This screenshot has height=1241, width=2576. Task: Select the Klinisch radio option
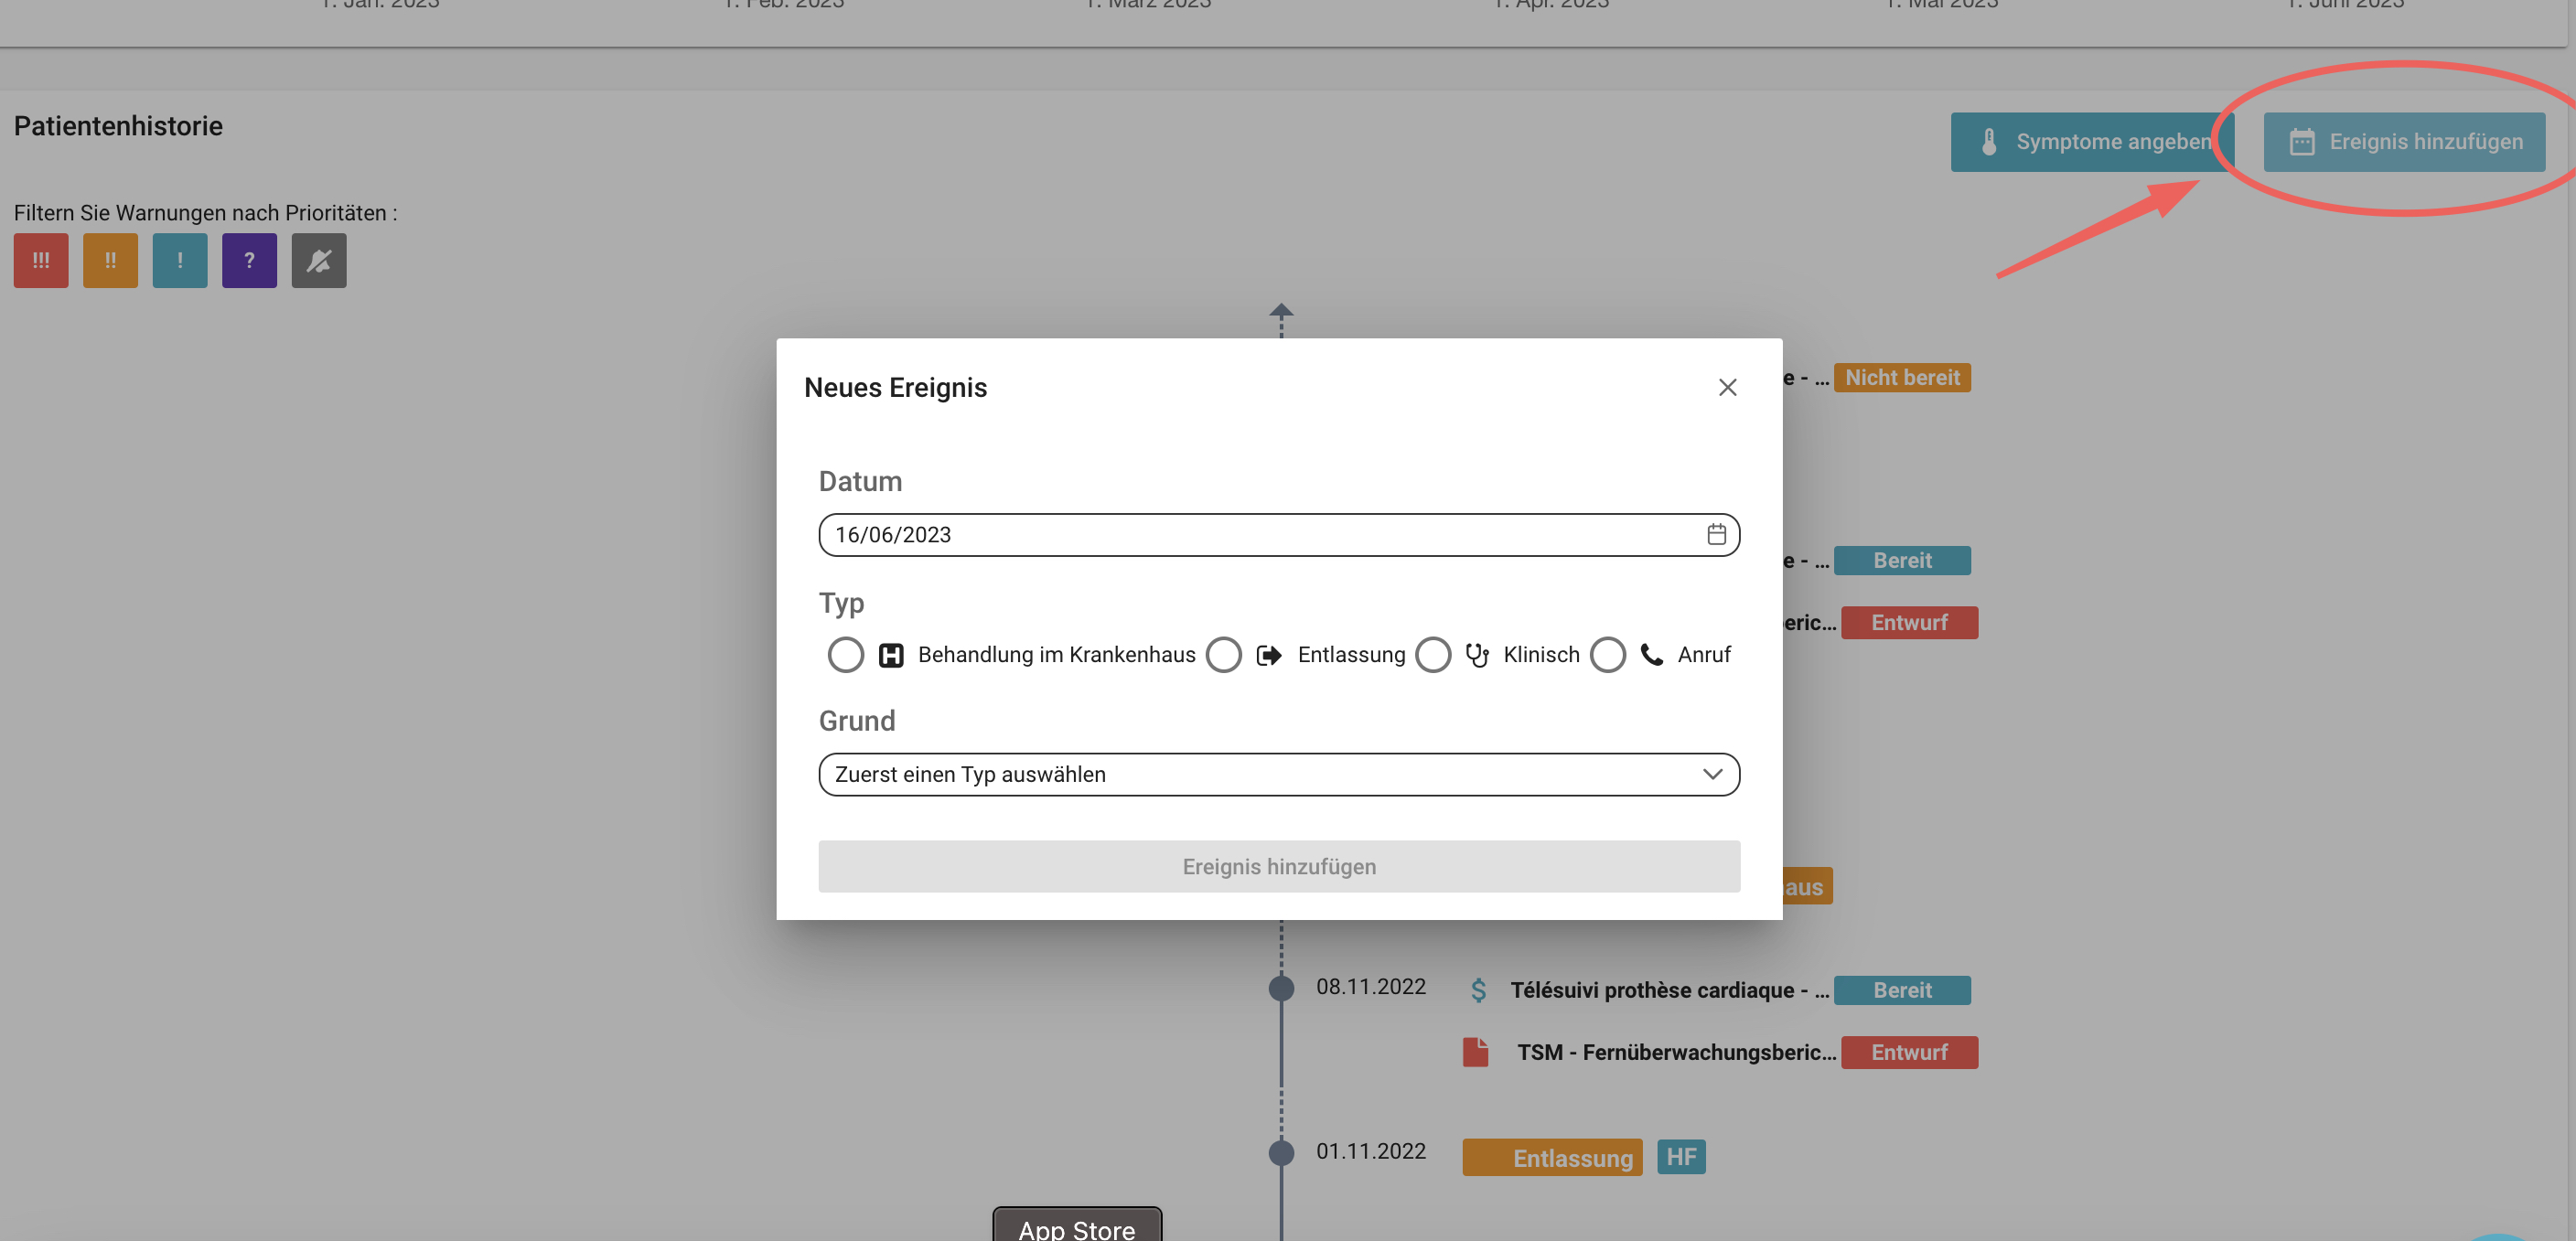click(x=1432, y=655)
